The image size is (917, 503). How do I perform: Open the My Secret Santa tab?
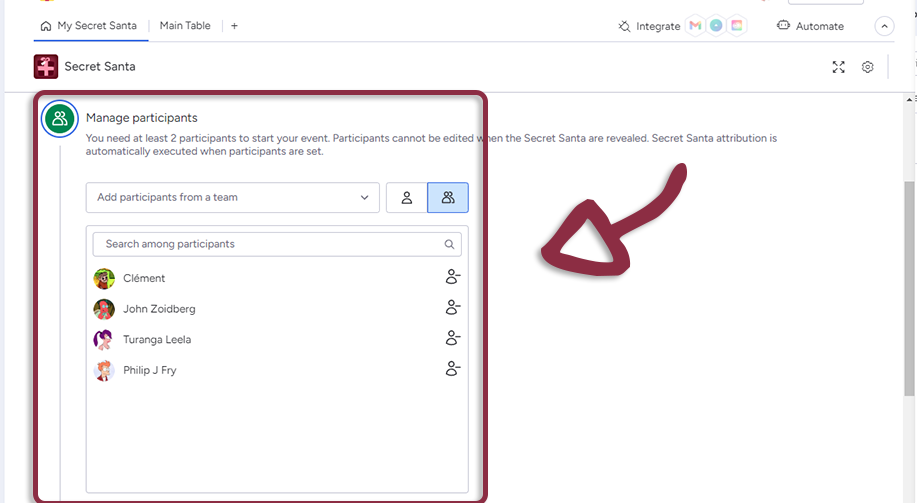(91, 26)
